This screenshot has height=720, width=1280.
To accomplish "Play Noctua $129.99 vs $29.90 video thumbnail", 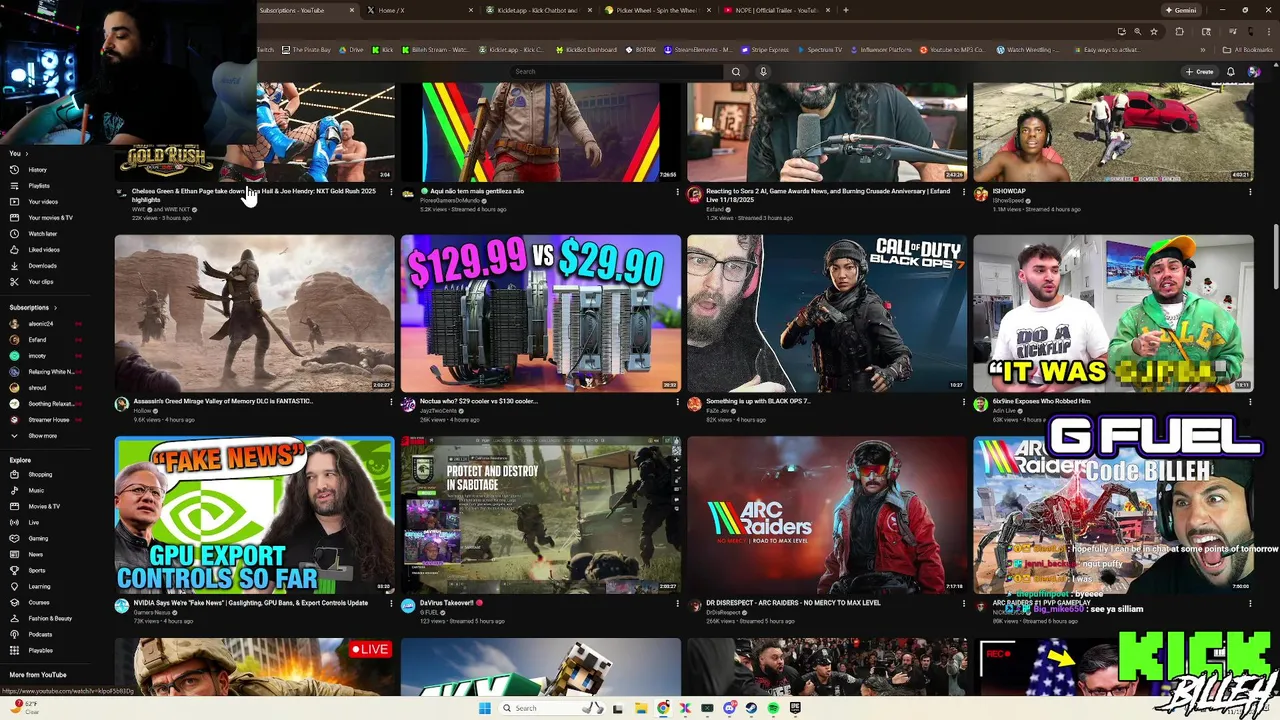I will coord(540,313).
